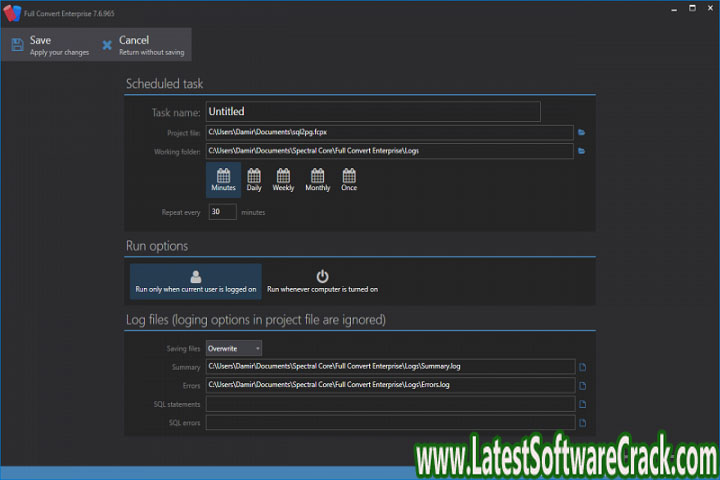Click the Save disk icon
This screenshot has height=480, width=720.
(17, 45)
